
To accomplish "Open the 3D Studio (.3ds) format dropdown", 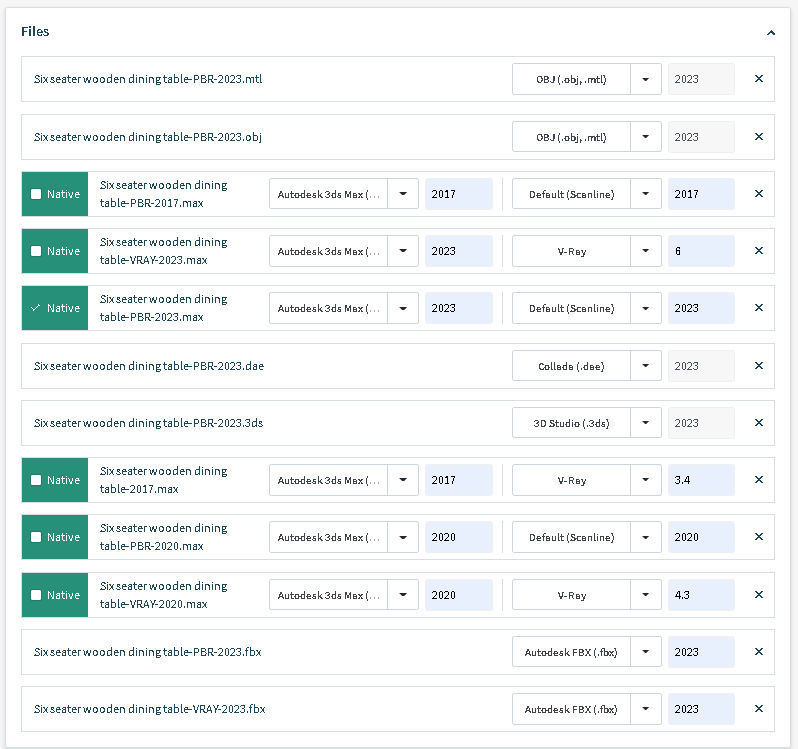I will tap(645, 423).
